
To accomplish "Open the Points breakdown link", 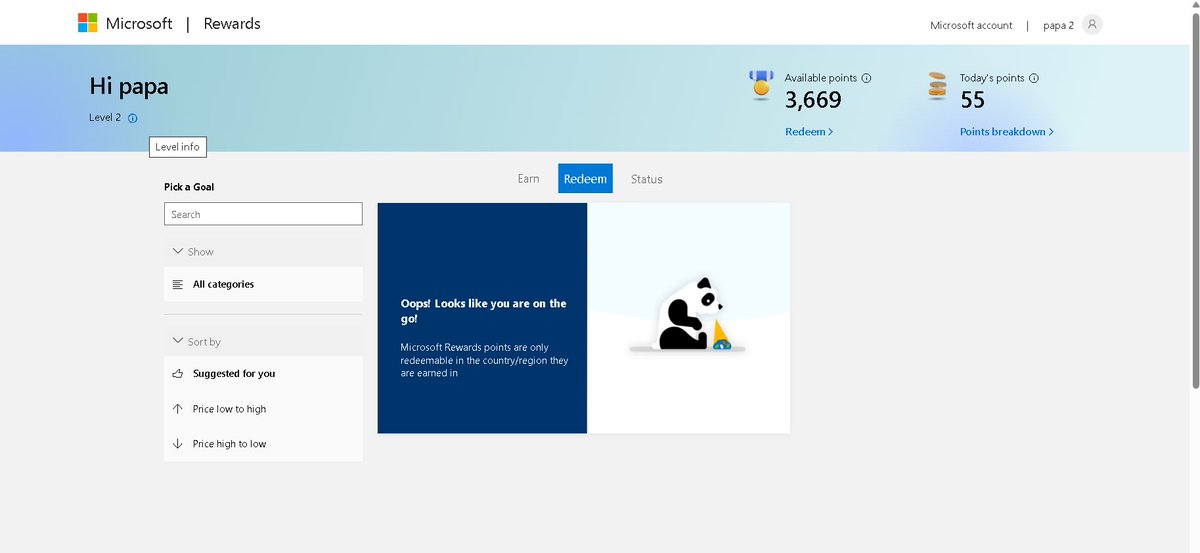I will pos(1007,132).
